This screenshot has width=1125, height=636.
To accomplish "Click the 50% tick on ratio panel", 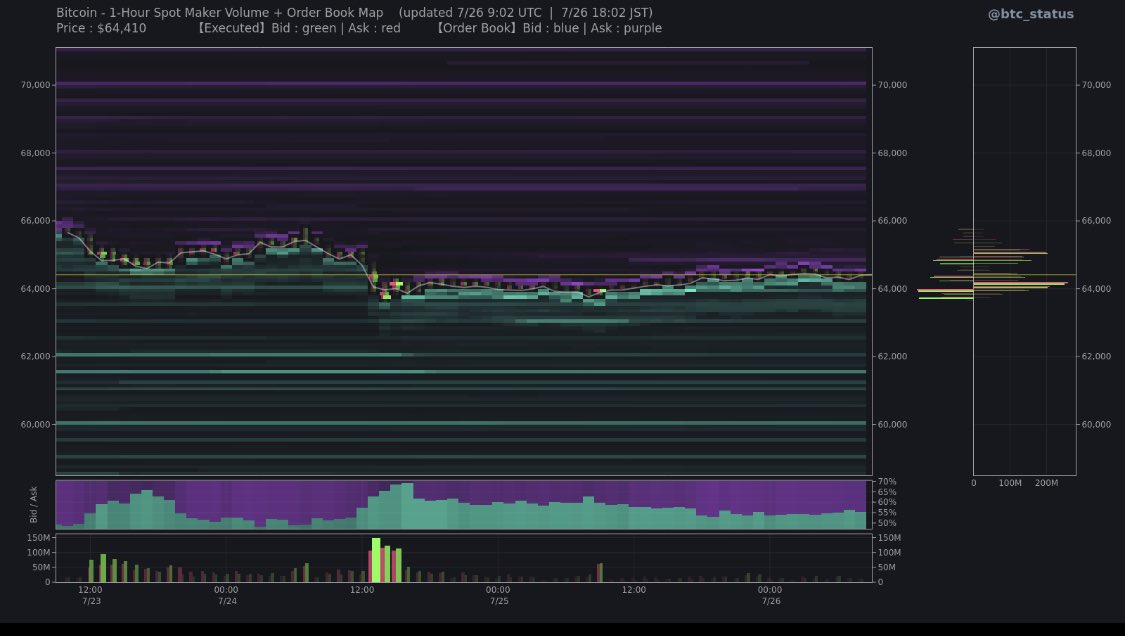I will tap(887, 523).
